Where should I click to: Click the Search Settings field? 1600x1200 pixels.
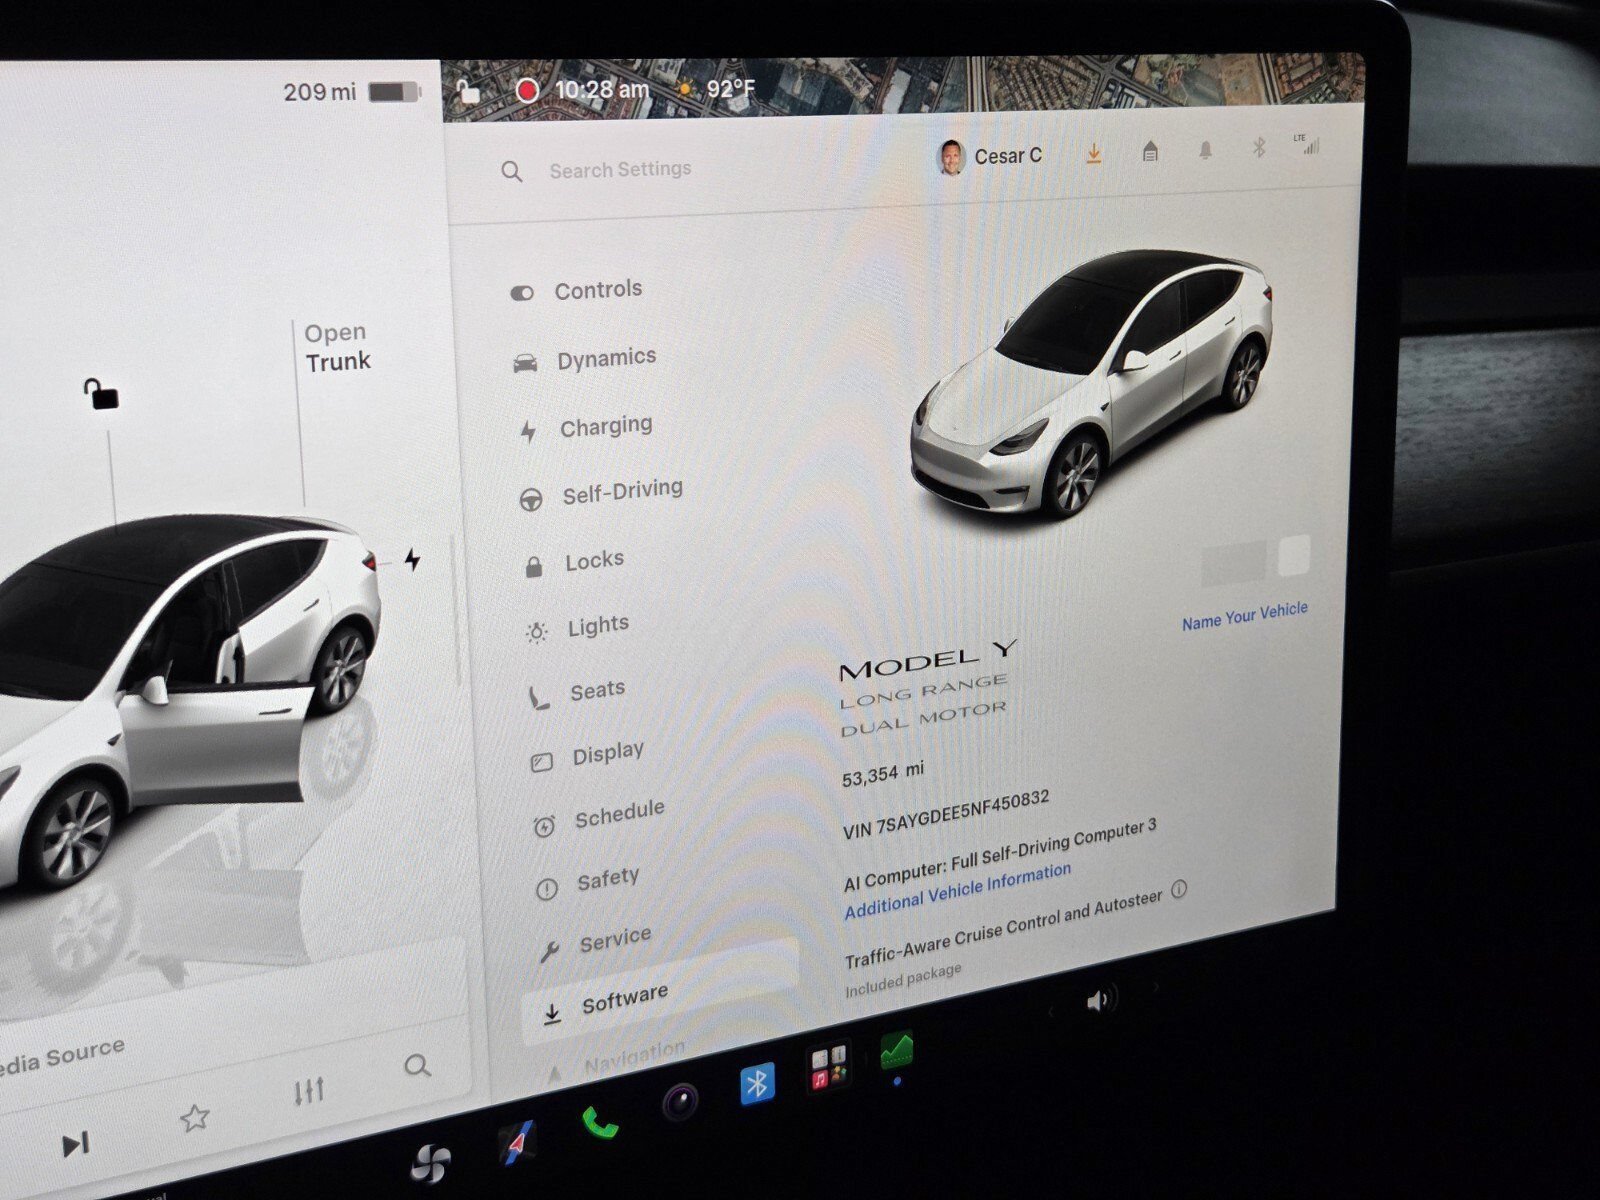pos(620,169)
